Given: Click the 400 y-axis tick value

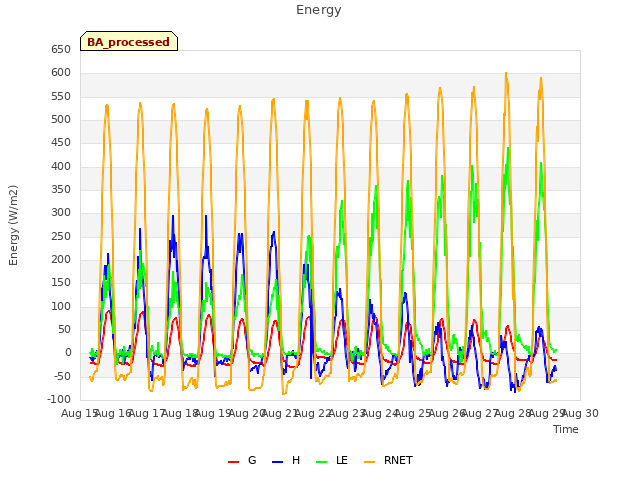Looking at the screenshot, I should tap(61, 166).
